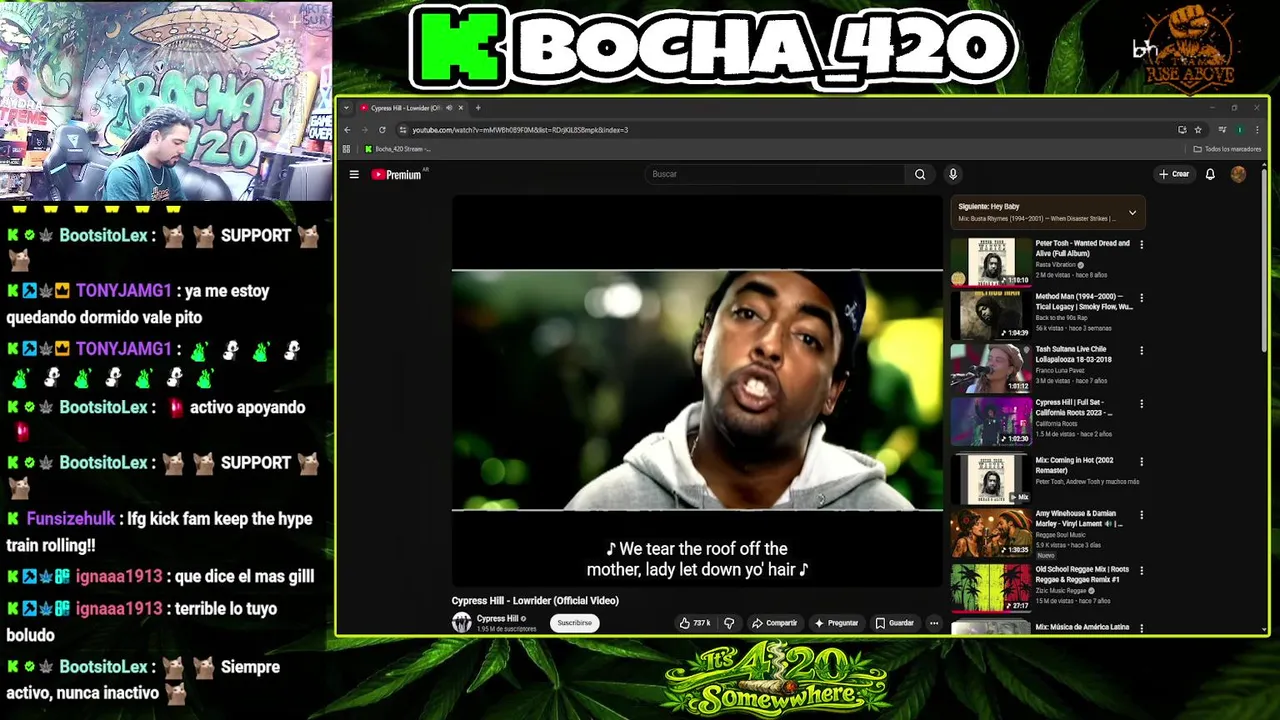
Task: View site information icon in the address bar
Action: 403,130
